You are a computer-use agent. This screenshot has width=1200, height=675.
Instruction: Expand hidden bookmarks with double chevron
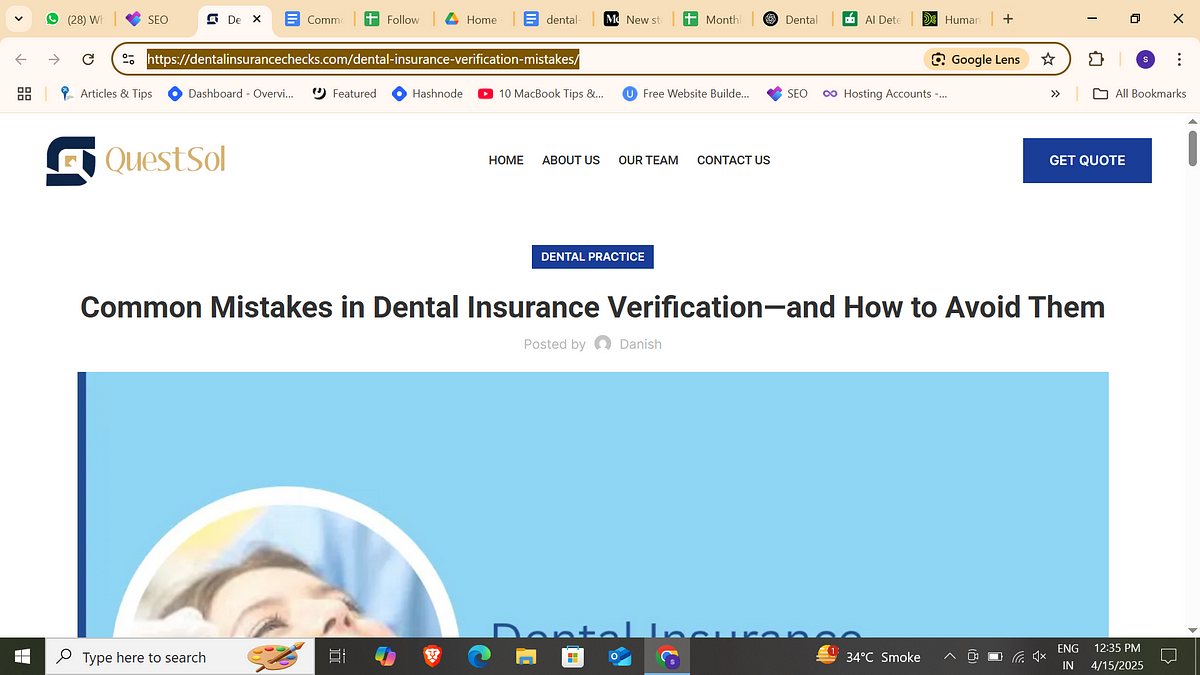(1055, 93)
